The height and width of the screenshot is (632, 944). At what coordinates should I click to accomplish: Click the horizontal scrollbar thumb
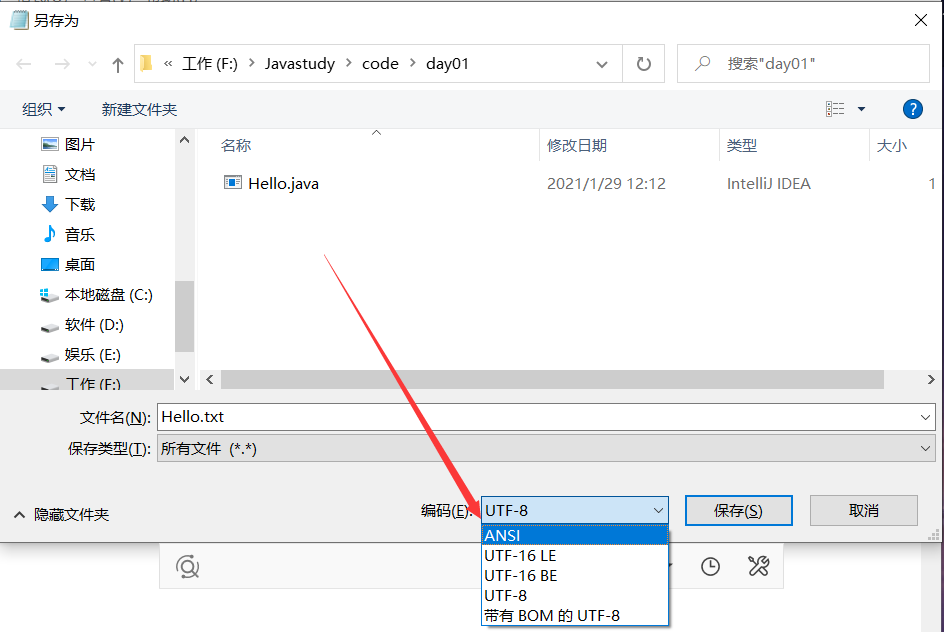click(x=552, y=380)
